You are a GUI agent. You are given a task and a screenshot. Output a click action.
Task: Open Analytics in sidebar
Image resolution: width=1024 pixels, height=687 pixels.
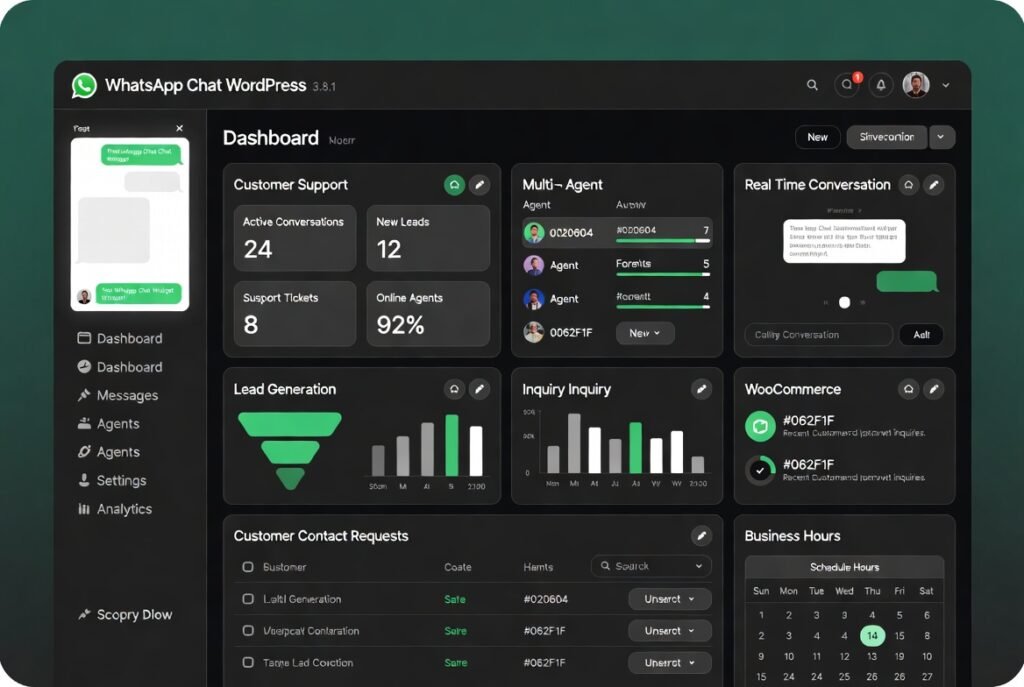[114, 509]
